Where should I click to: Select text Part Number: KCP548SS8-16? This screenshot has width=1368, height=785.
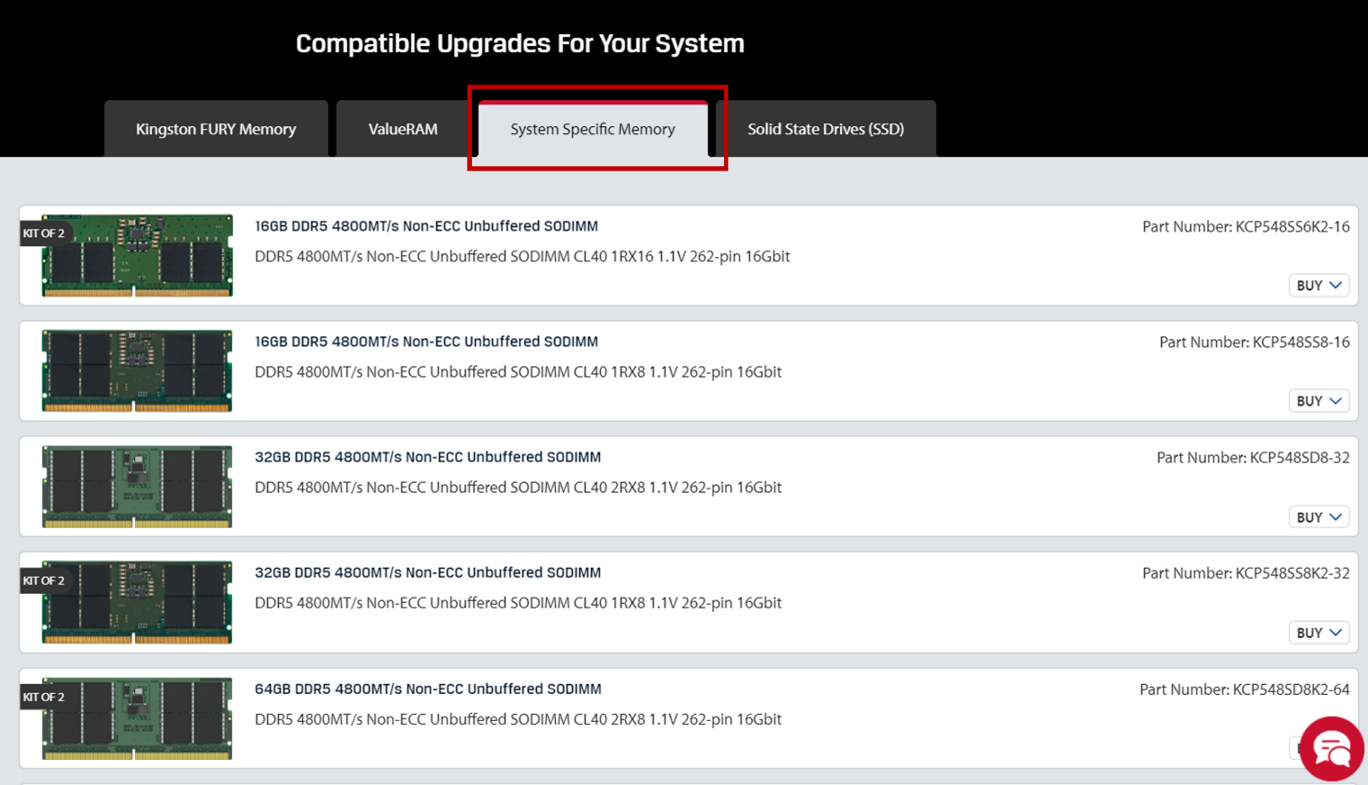1254,342
